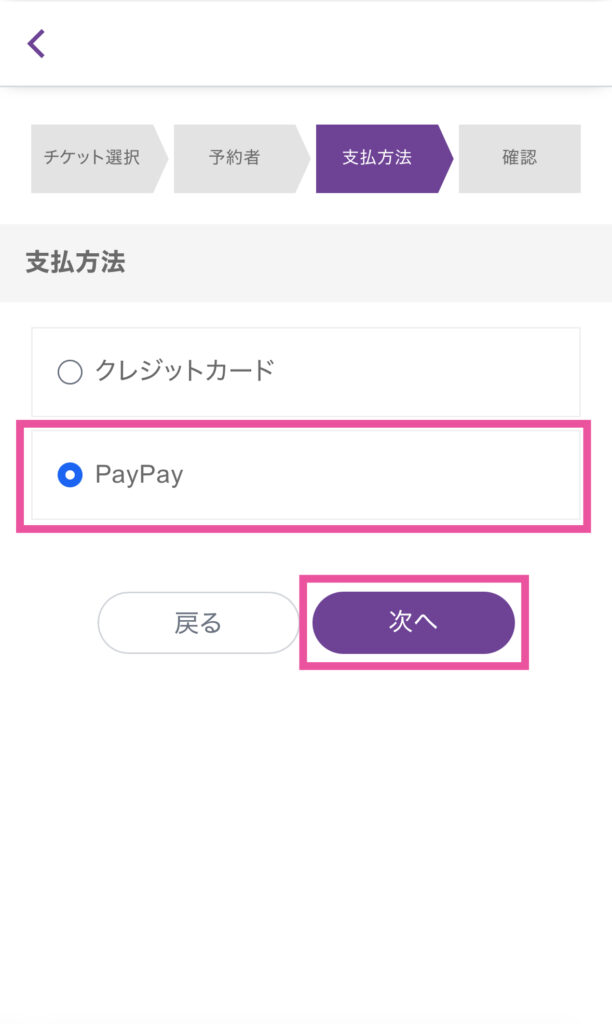612x1024 pixels.
Task: Click the arrow tip of チケット選択 step
Action: [161, 158]
